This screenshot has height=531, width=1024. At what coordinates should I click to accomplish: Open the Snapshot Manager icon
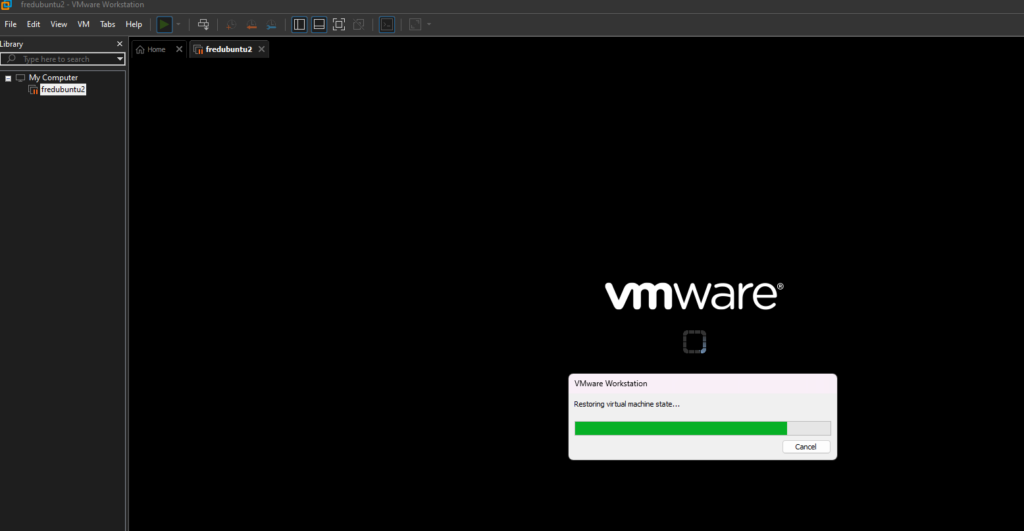pos(272,25)
